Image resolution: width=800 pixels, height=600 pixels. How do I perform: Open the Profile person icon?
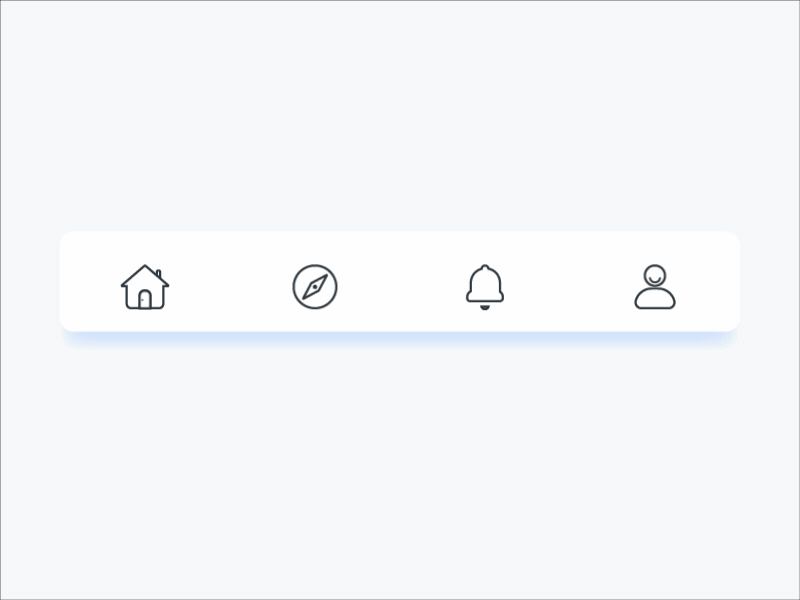tap(655, 287)
